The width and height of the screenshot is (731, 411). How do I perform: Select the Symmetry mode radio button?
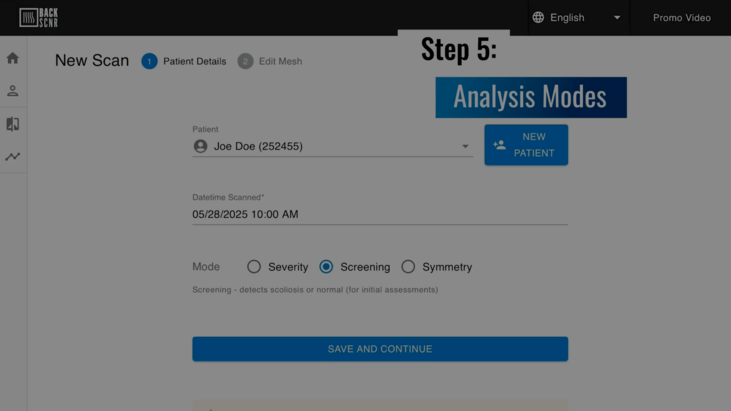tap(408, 267)
